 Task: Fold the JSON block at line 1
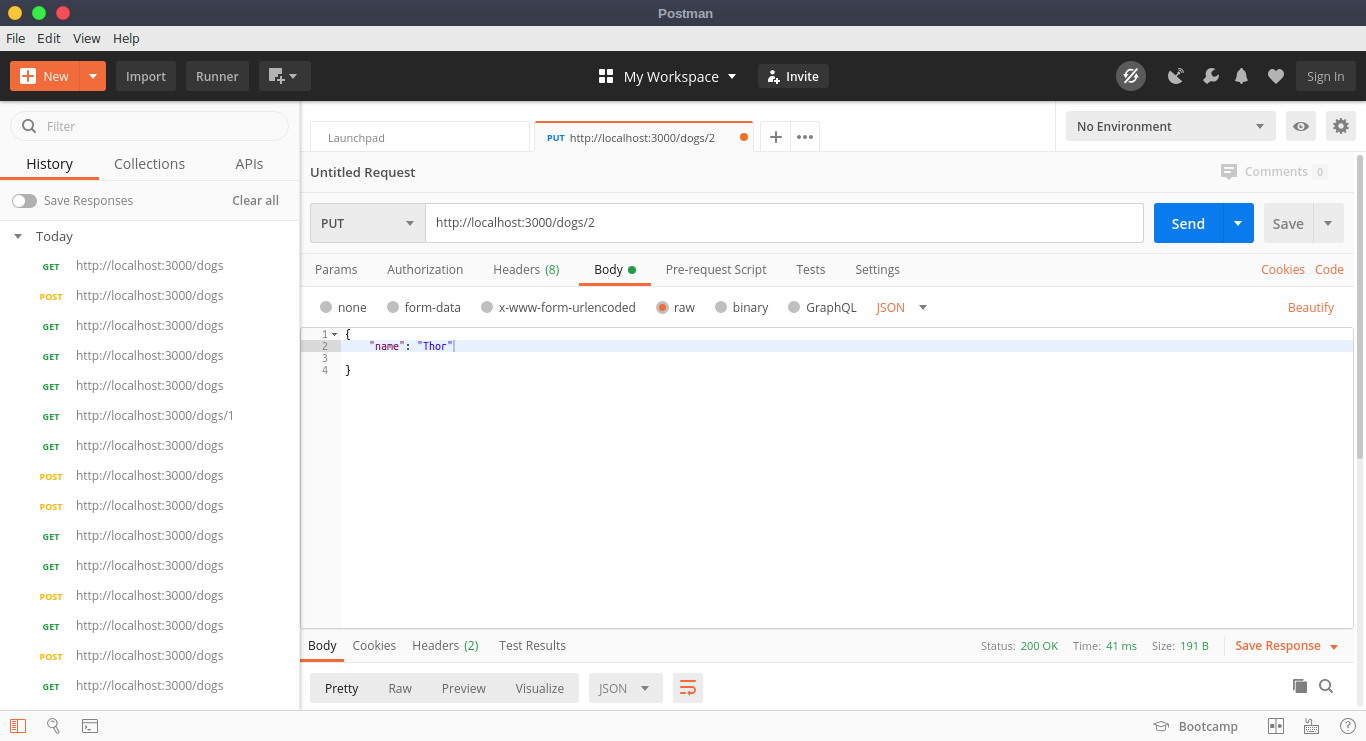coord(334,334)
